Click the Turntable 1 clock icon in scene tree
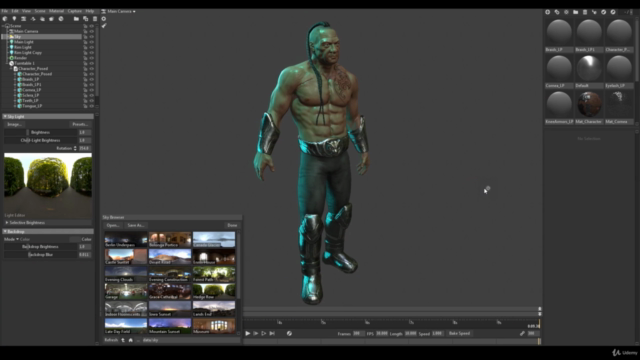640x360 pixels. coord(11,63)
